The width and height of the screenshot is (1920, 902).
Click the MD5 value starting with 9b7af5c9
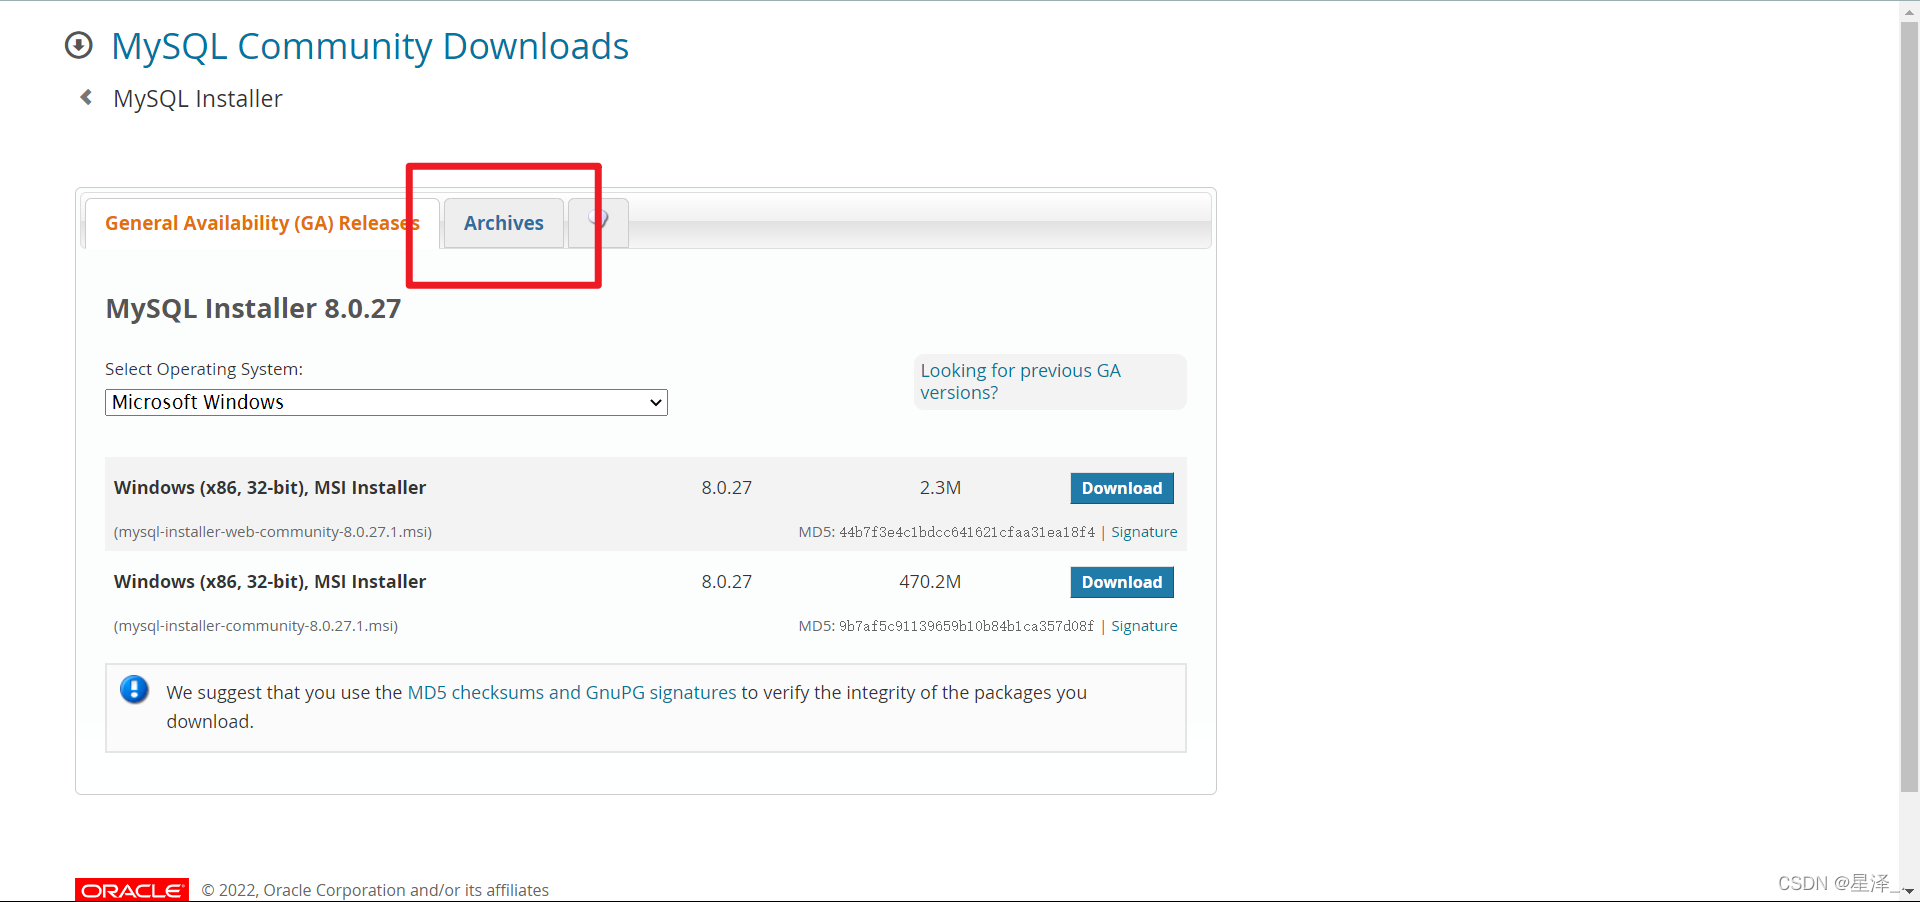coord(967,626)
